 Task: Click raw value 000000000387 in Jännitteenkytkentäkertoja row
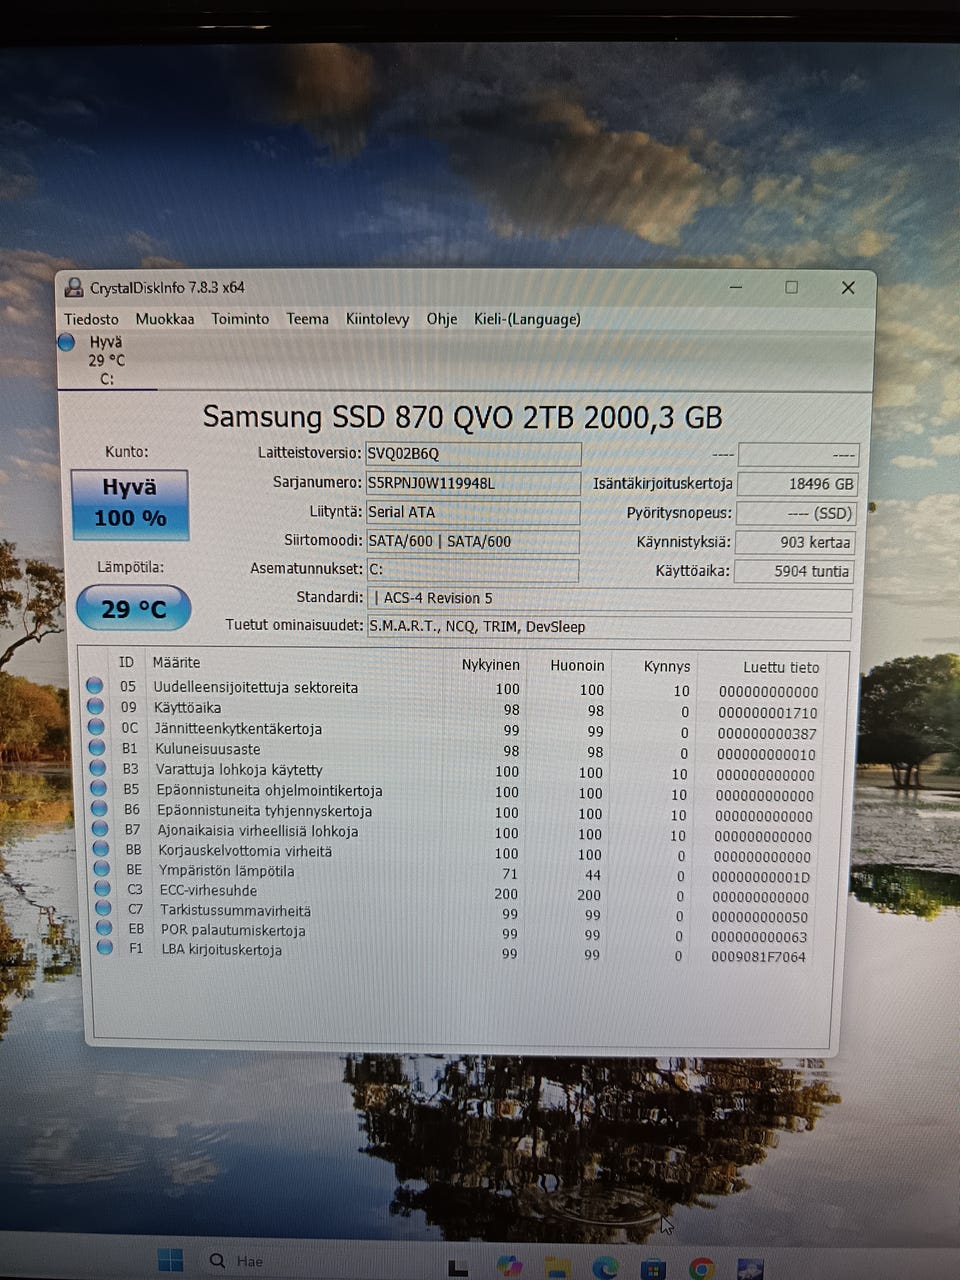[766, 733]
